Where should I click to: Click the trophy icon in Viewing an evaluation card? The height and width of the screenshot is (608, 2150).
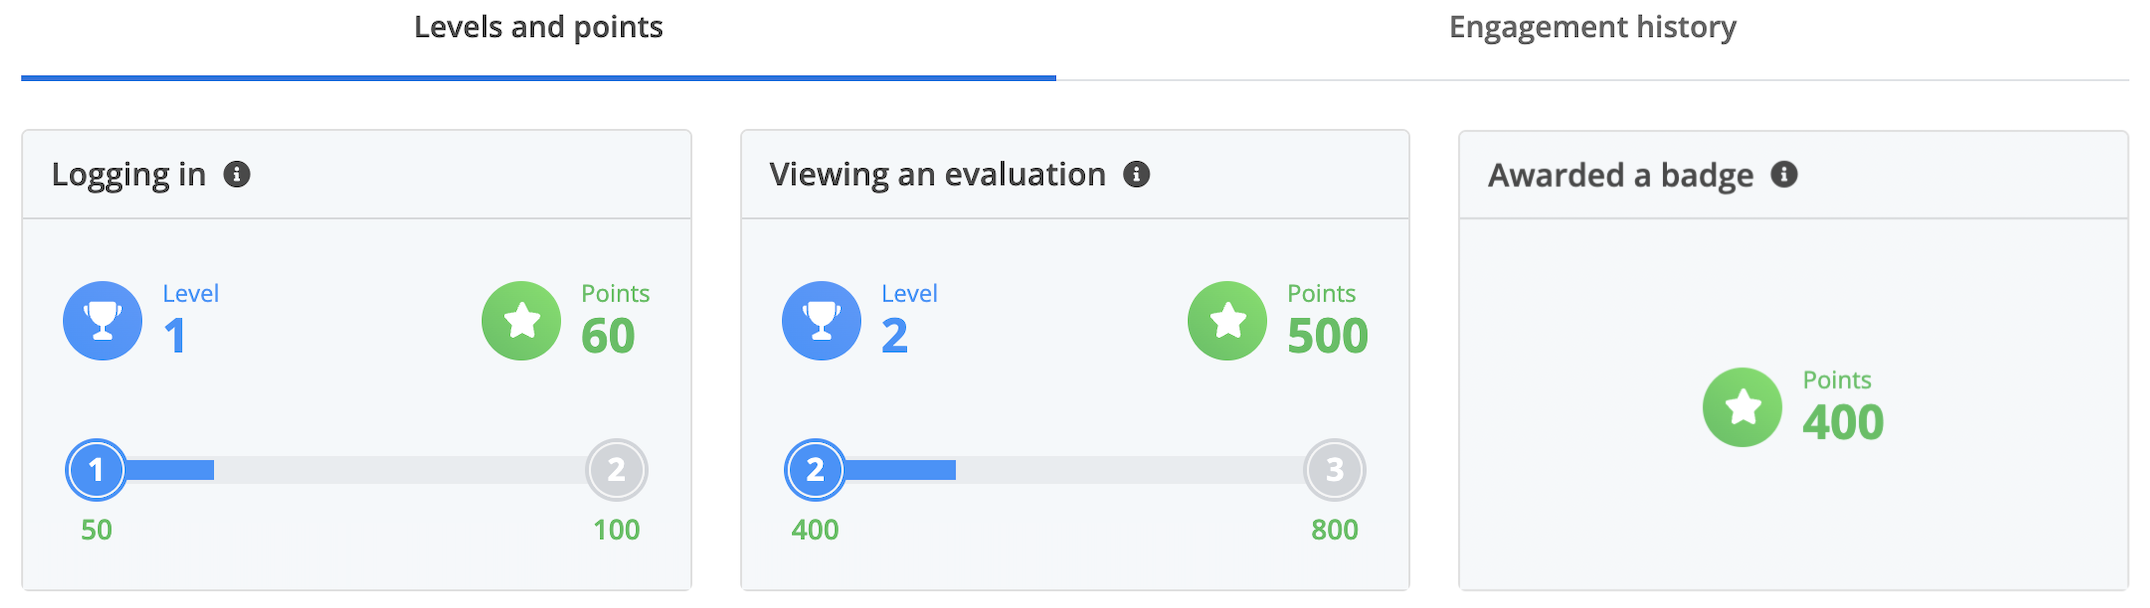[821, 321]
